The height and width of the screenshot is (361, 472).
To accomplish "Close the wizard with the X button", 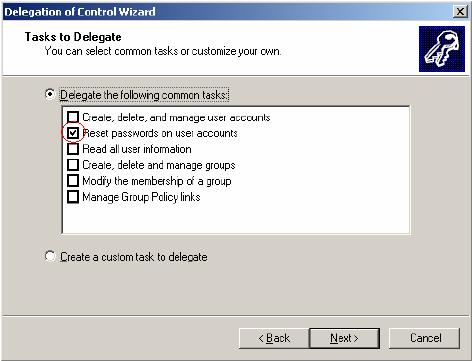I will click(x=460, y=12).
